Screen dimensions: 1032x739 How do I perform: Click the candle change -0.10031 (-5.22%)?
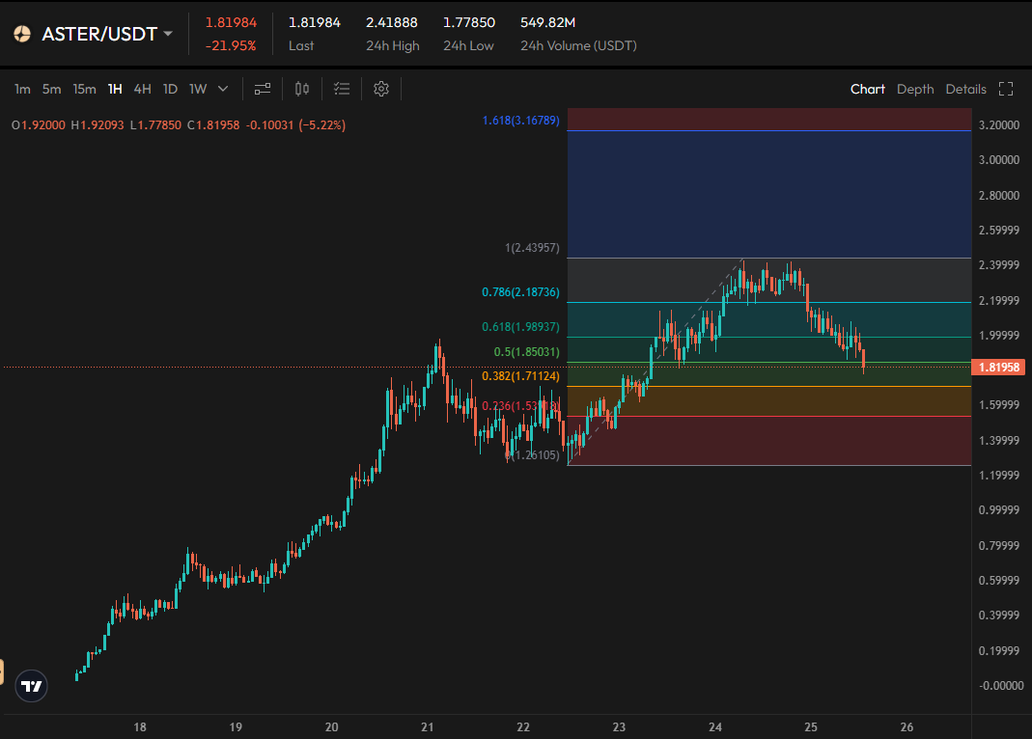click(296, 125)
